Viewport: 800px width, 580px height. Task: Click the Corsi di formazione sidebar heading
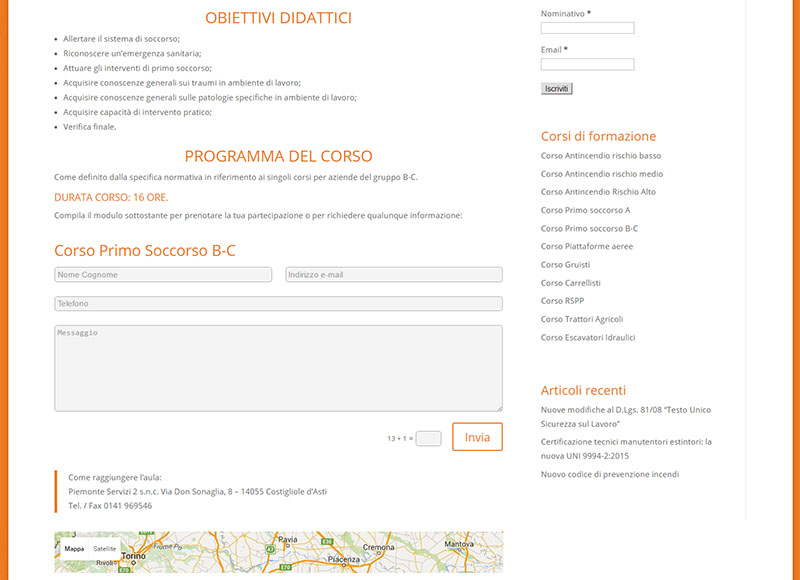598,136
